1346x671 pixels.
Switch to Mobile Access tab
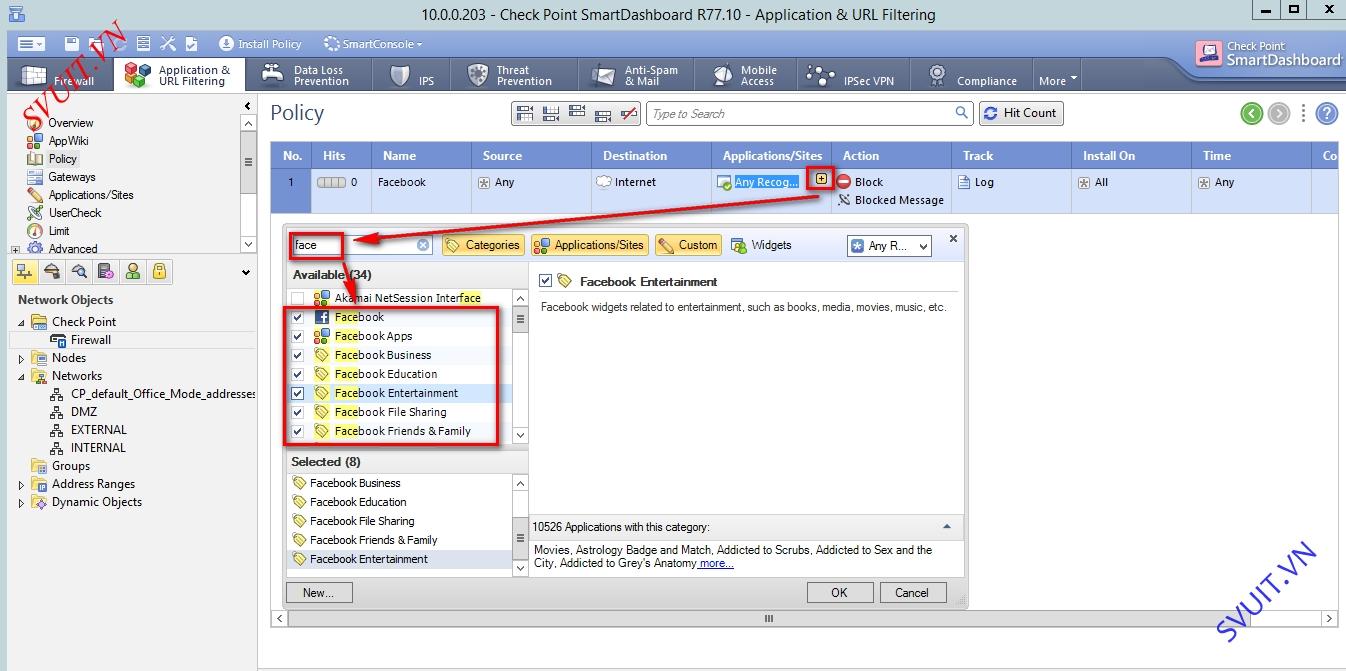[745, 76]
